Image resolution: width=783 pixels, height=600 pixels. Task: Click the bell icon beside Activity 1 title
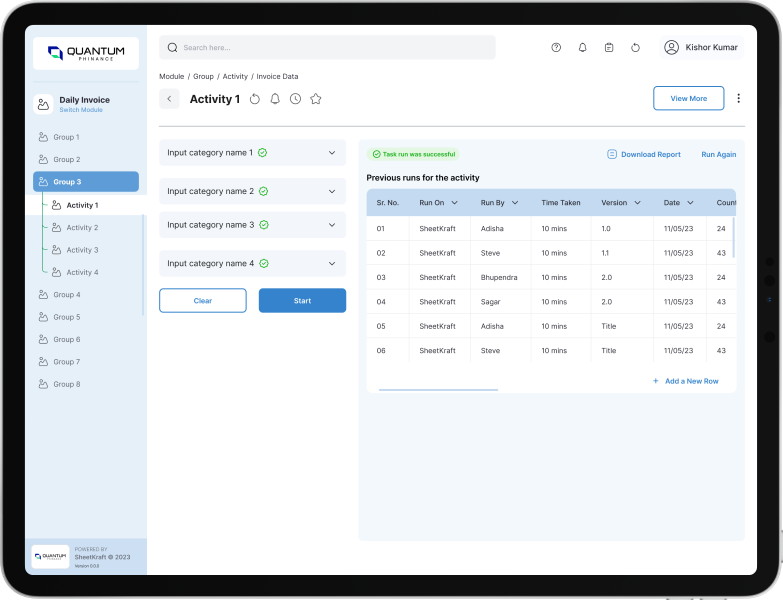275,99
